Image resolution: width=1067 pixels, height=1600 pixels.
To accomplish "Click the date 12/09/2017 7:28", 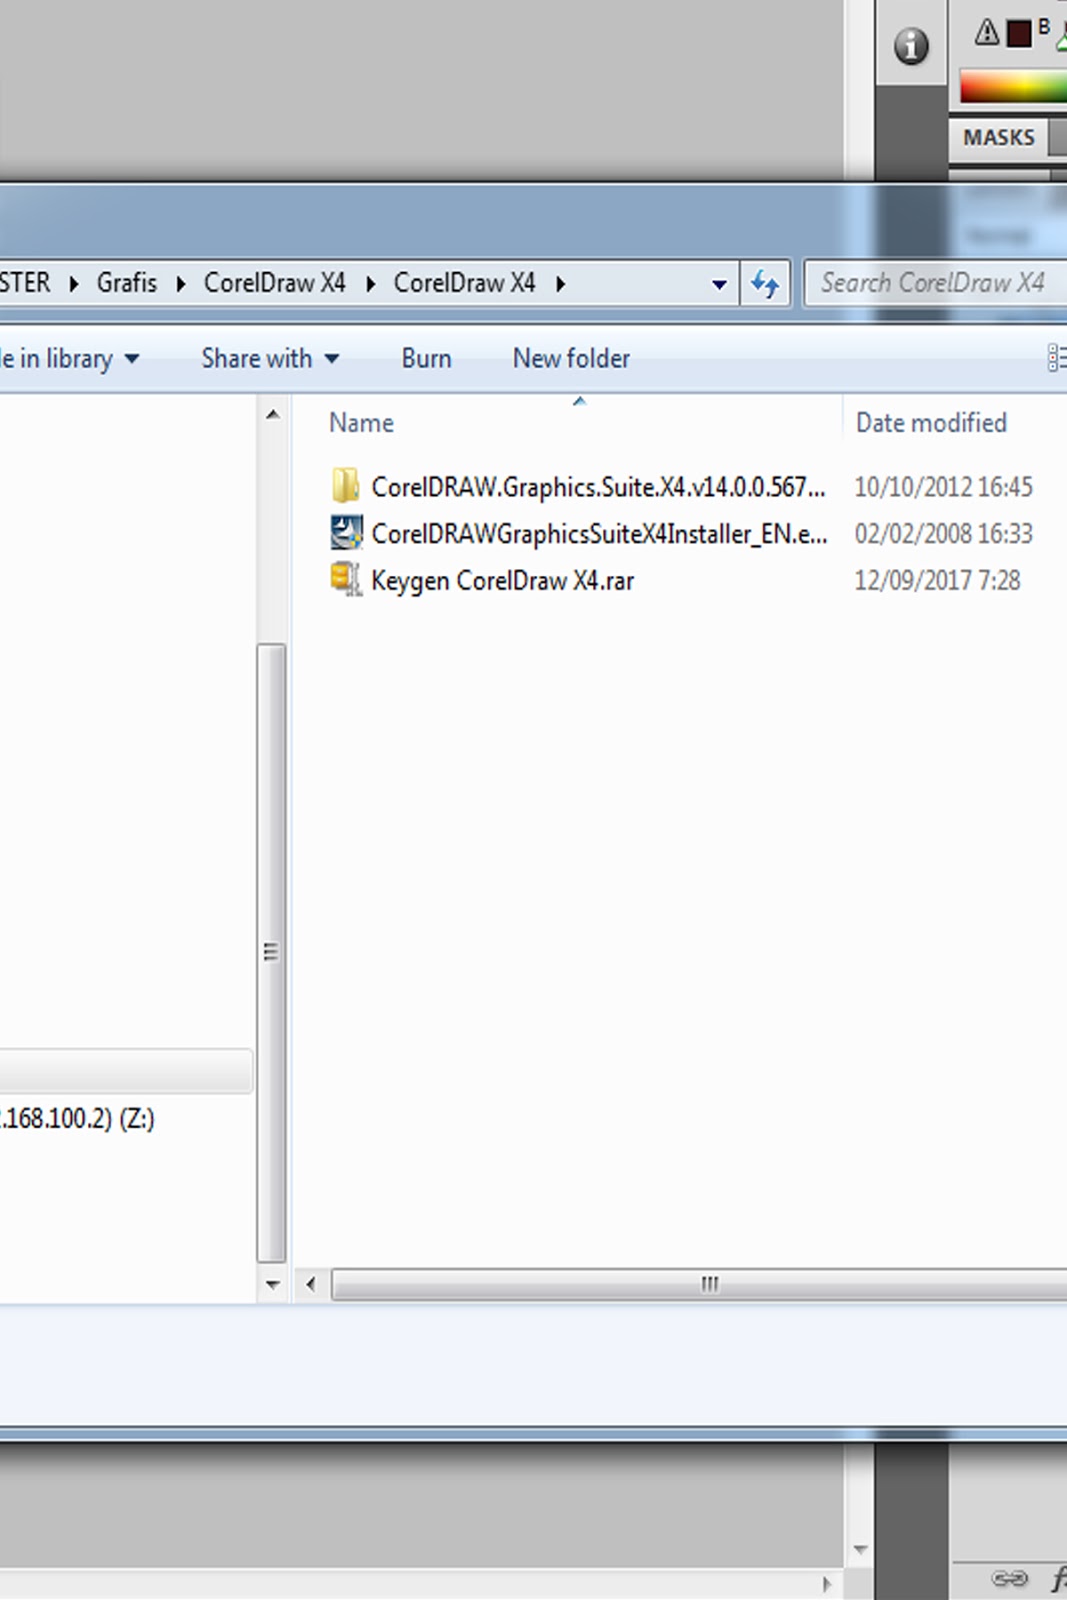I will pyautogui.click(x=937, y=581).
